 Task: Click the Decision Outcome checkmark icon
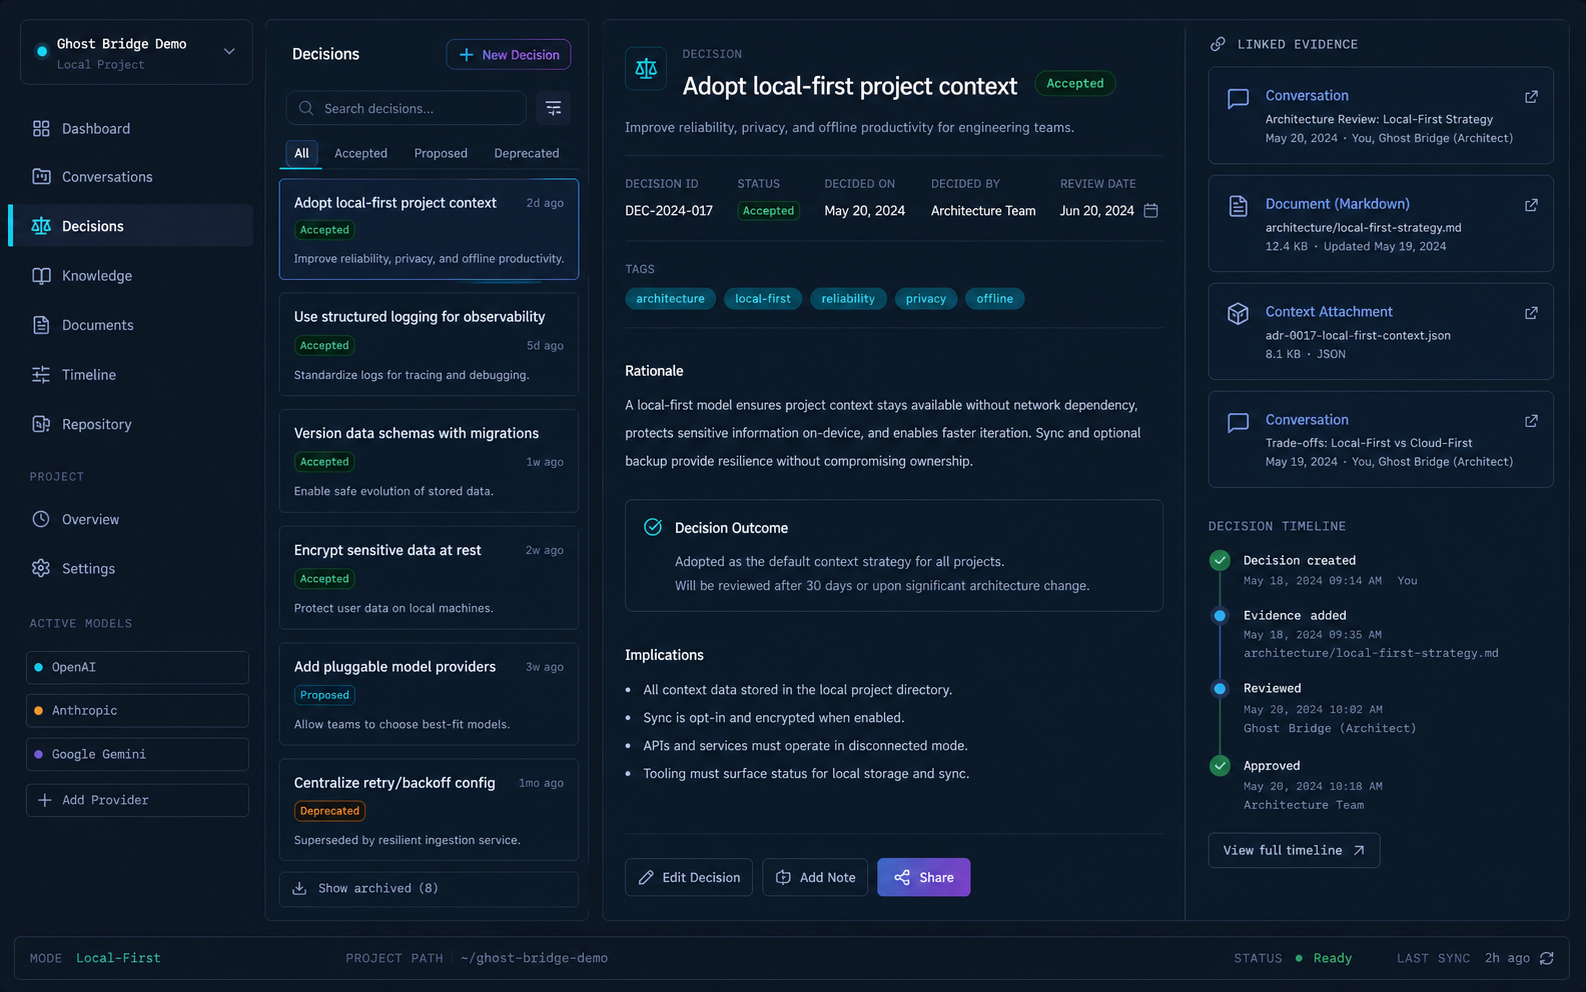(653, 527)
